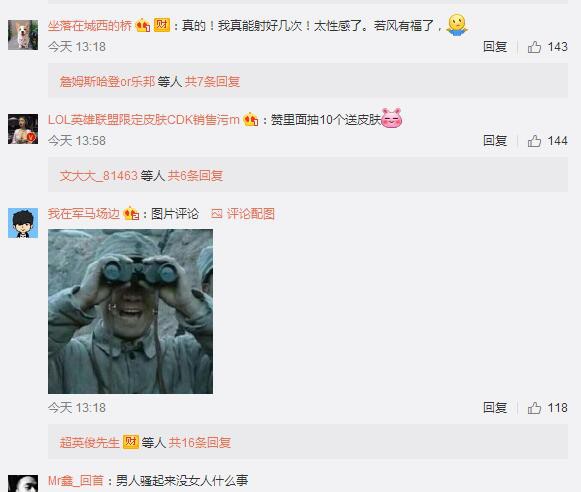581x492 pixels.
Task: Reply to 坐落在城西的桥's comment
Action: 495,47
